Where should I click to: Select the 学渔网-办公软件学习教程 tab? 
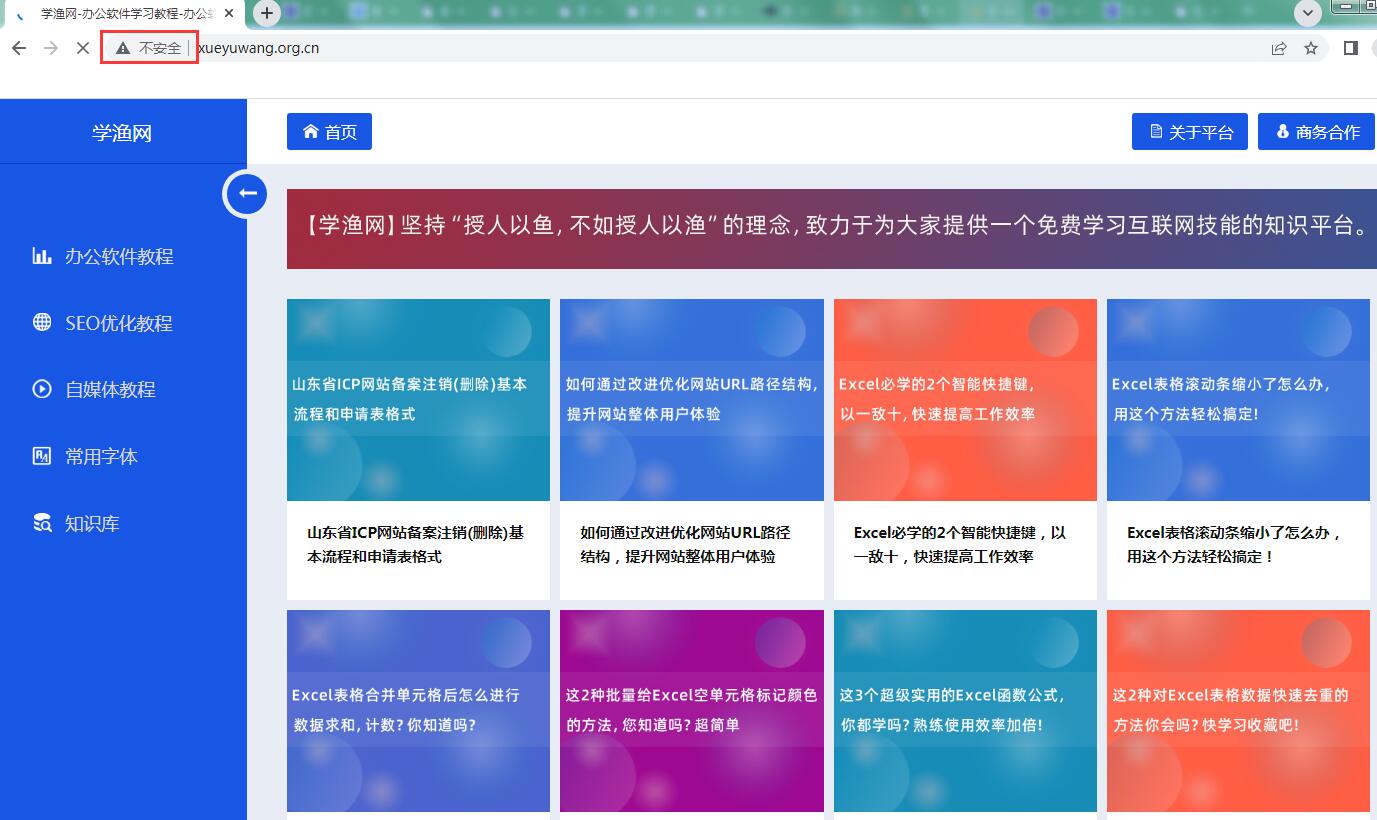(123, 14)
